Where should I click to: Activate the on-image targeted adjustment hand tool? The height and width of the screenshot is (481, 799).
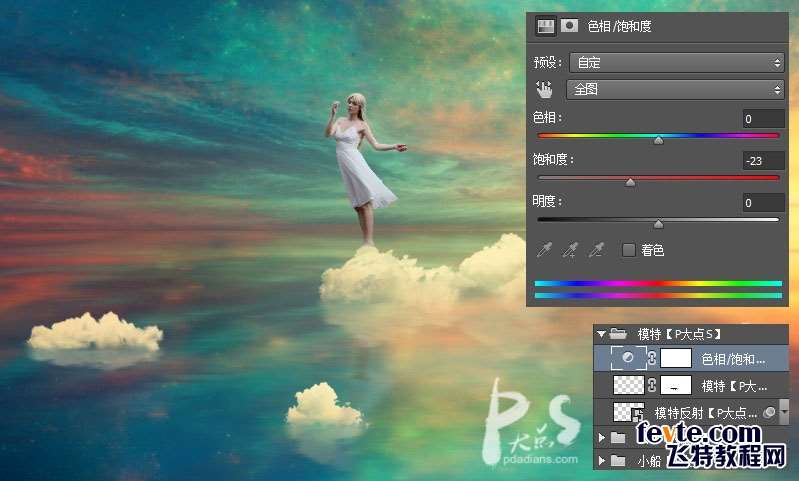544,90
